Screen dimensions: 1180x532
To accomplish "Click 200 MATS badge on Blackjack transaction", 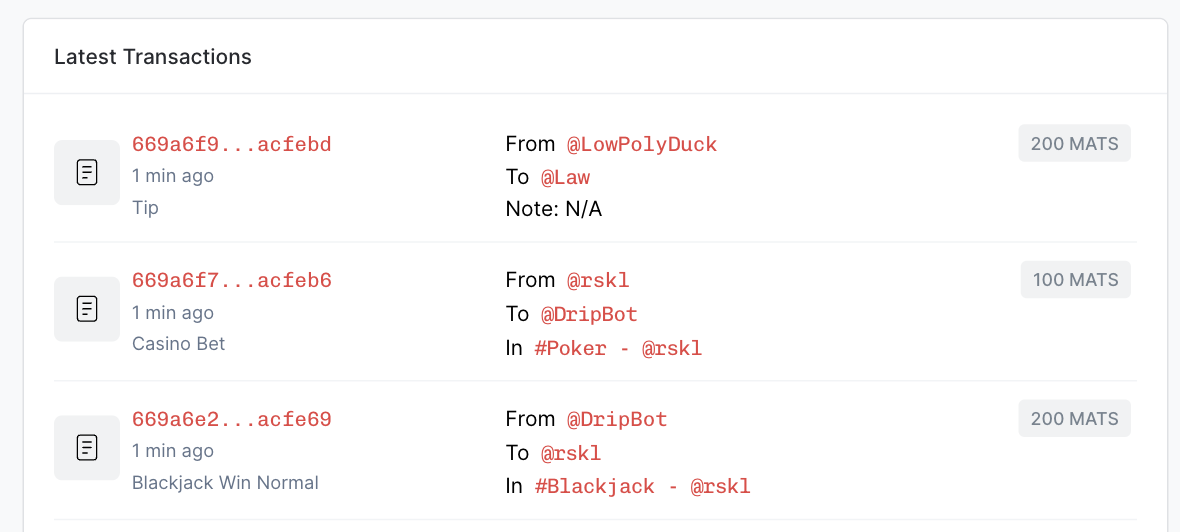I will [1075, 418].
